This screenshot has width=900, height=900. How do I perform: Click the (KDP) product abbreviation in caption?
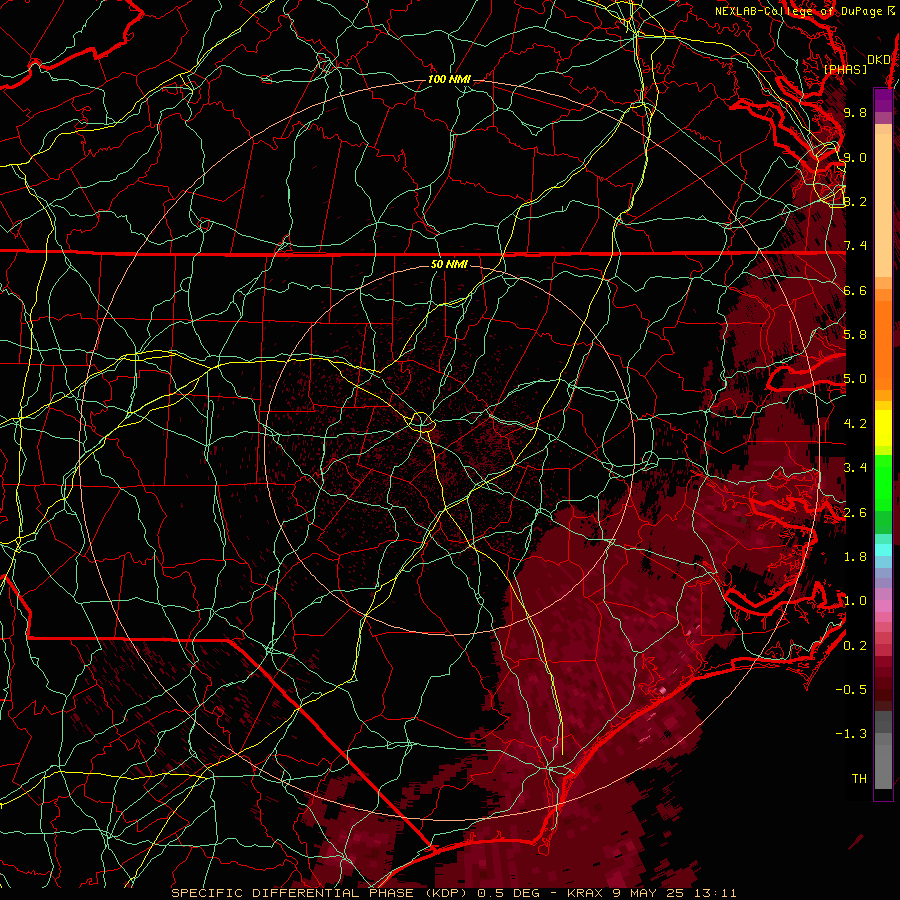445,893
